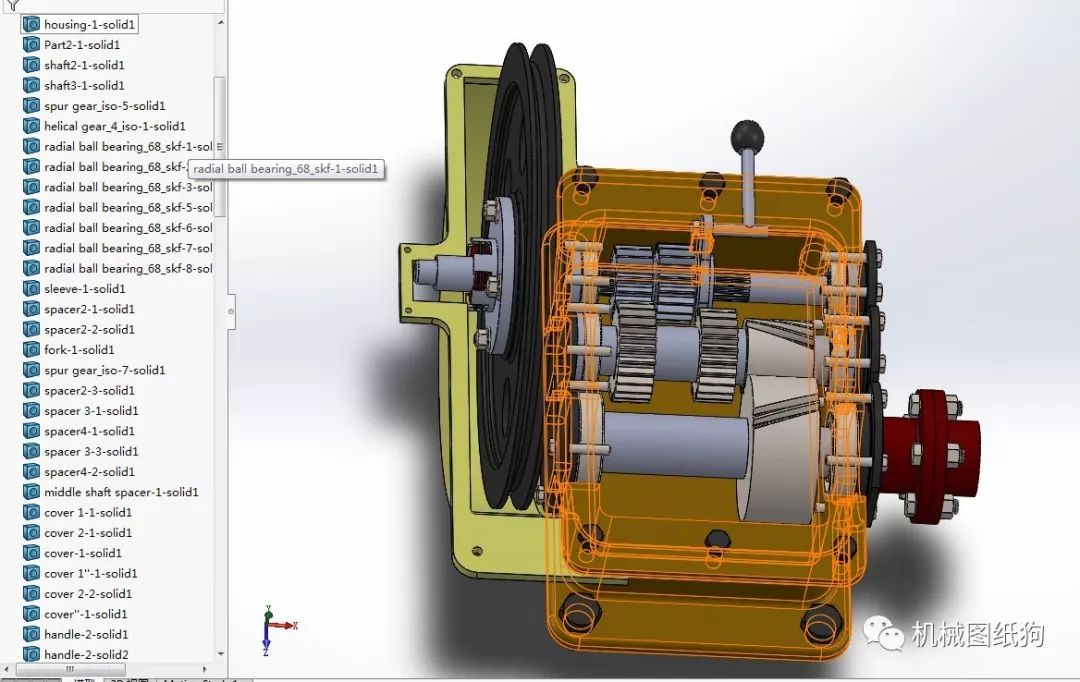Screen dimensions: 1080x682
Task: Select handle-2-solid1 in the tree
Action: tap(86, 634)
